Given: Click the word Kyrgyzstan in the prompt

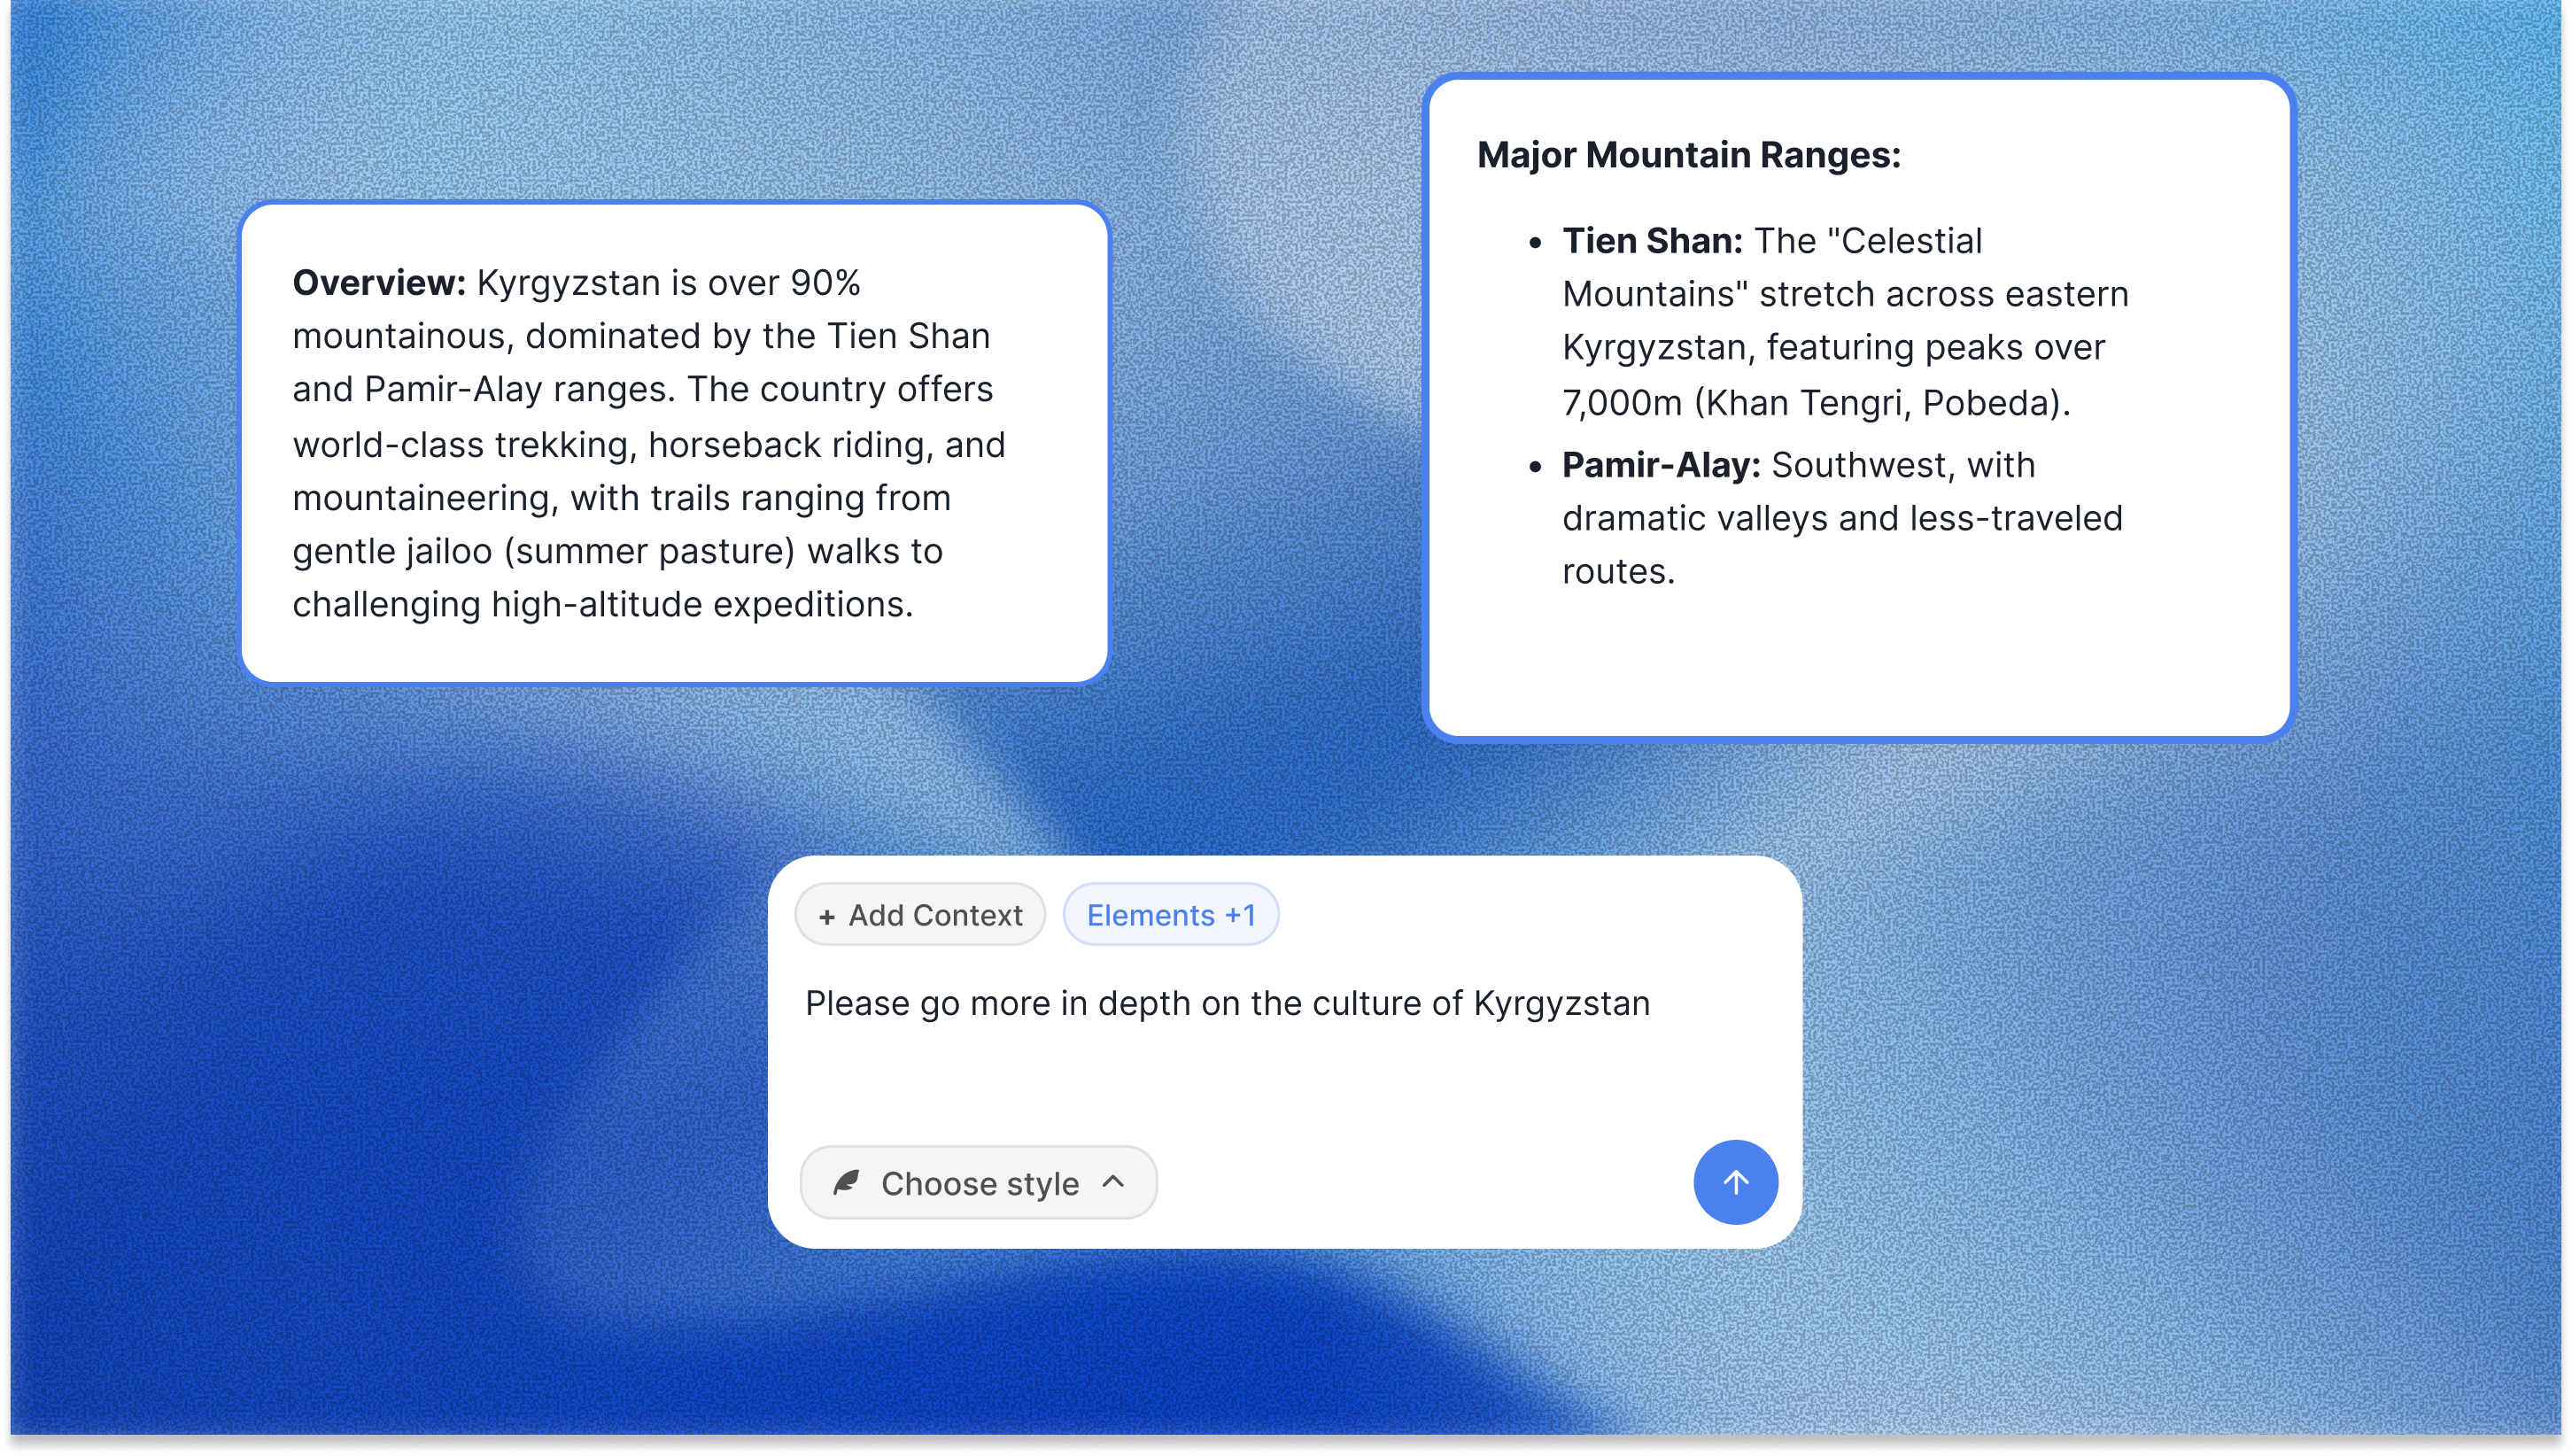Looking at the screenshot, I should (1561, 1003).
